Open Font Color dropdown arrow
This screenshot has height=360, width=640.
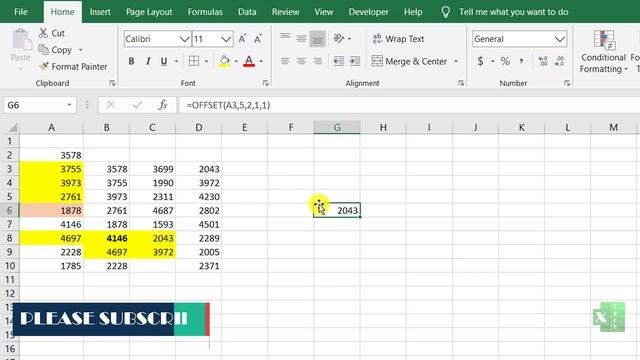[x=261, y=61]
